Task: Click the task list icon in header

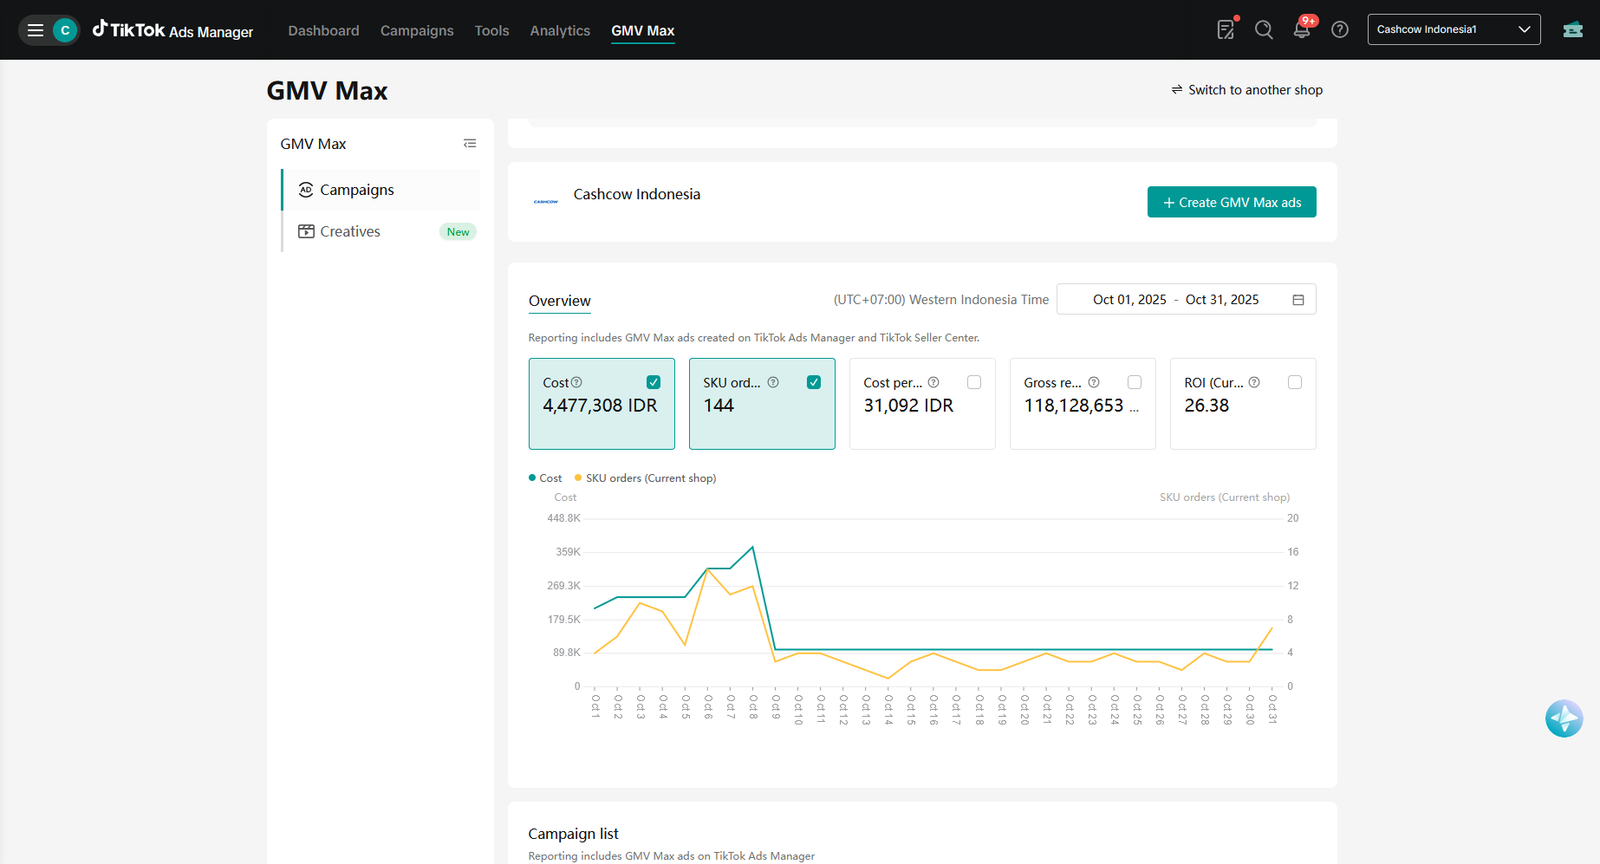Action: 1226,30
